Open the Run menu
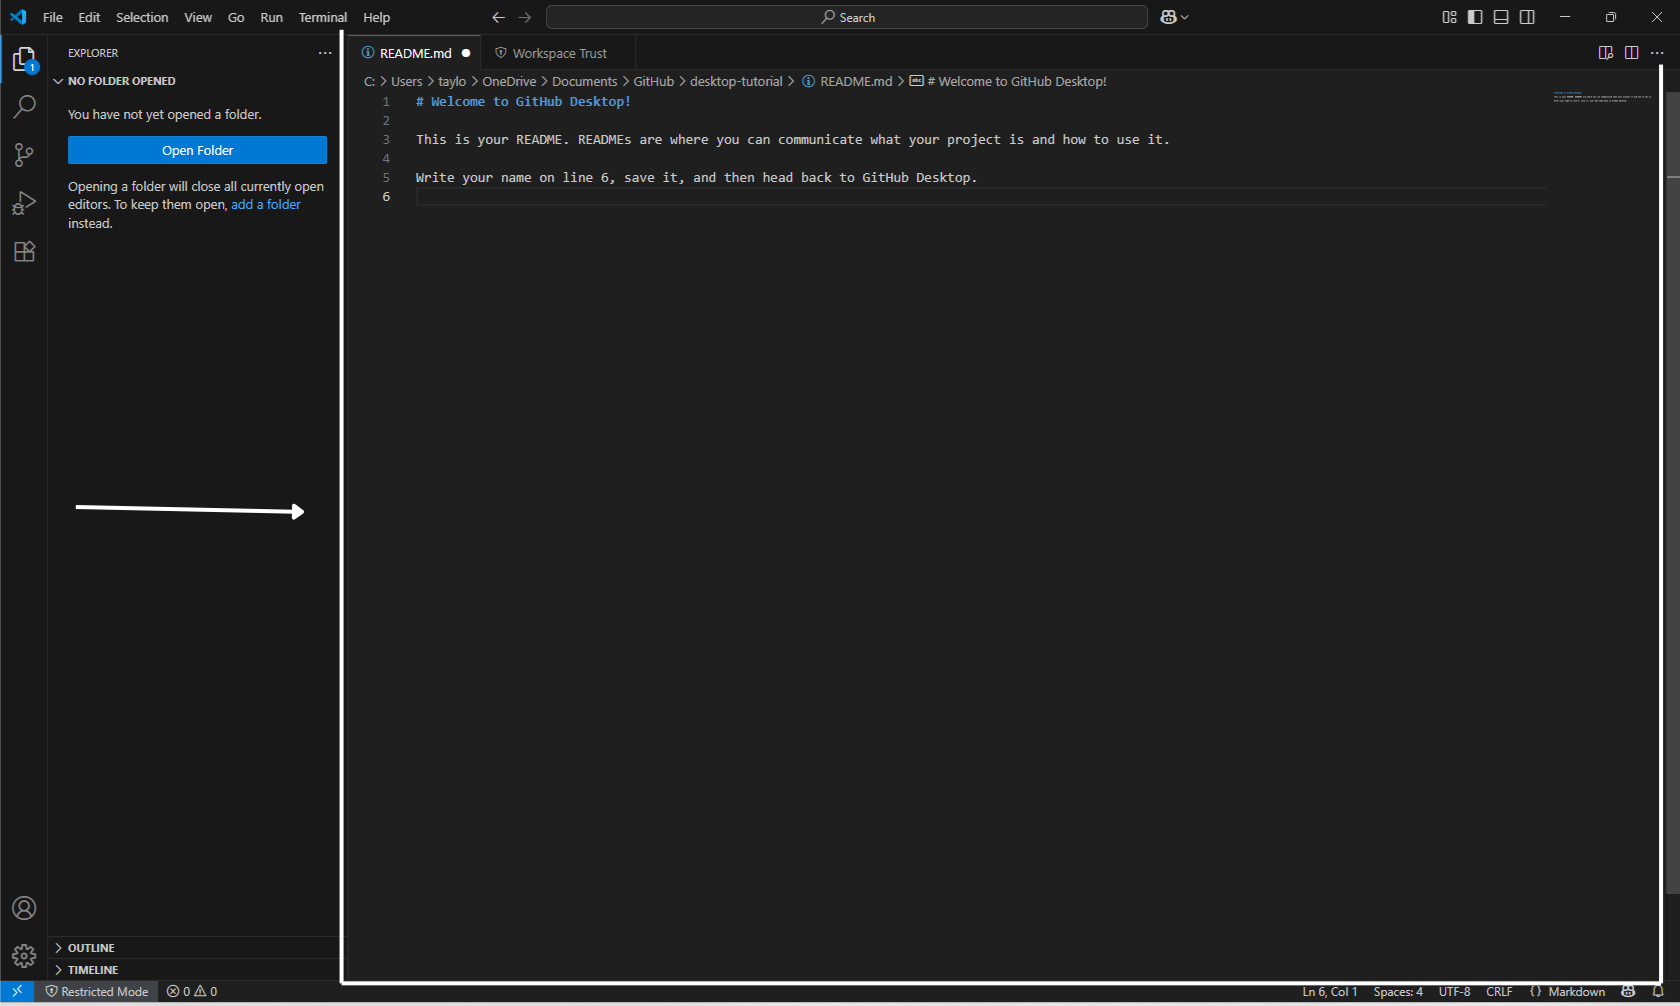Viewport: 1680px width, 1006px height. [271, 17]
